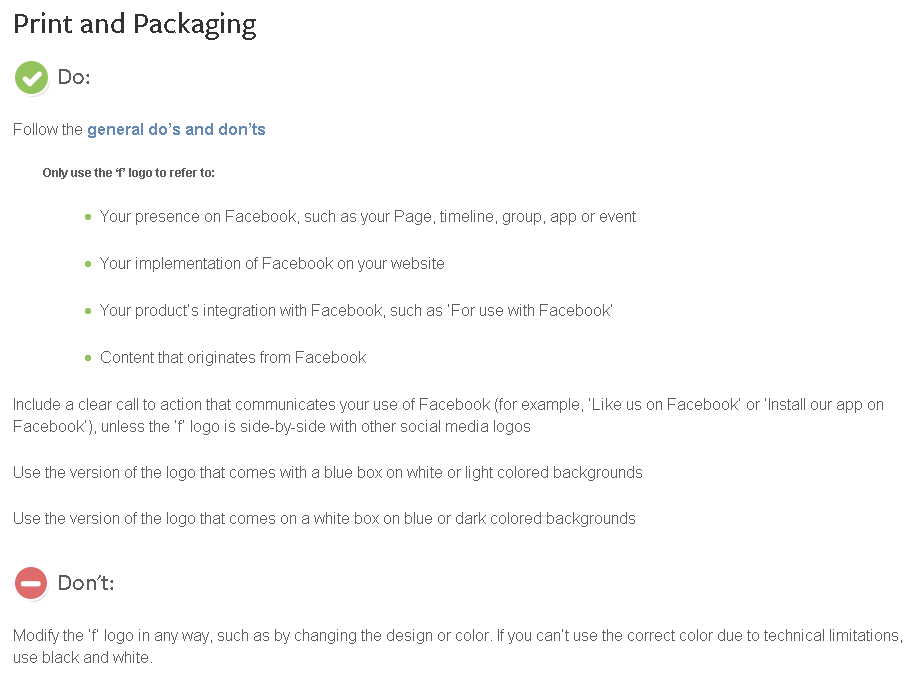Click the Print and Packaging heading

click(x=135, y=25)
